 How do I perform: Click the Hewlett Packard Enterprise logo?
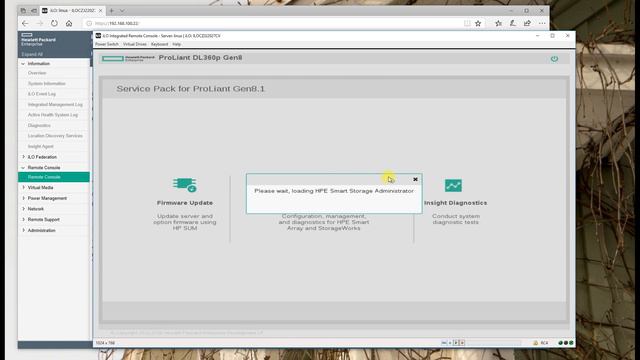pyautogui.click(x=38, y=39)
